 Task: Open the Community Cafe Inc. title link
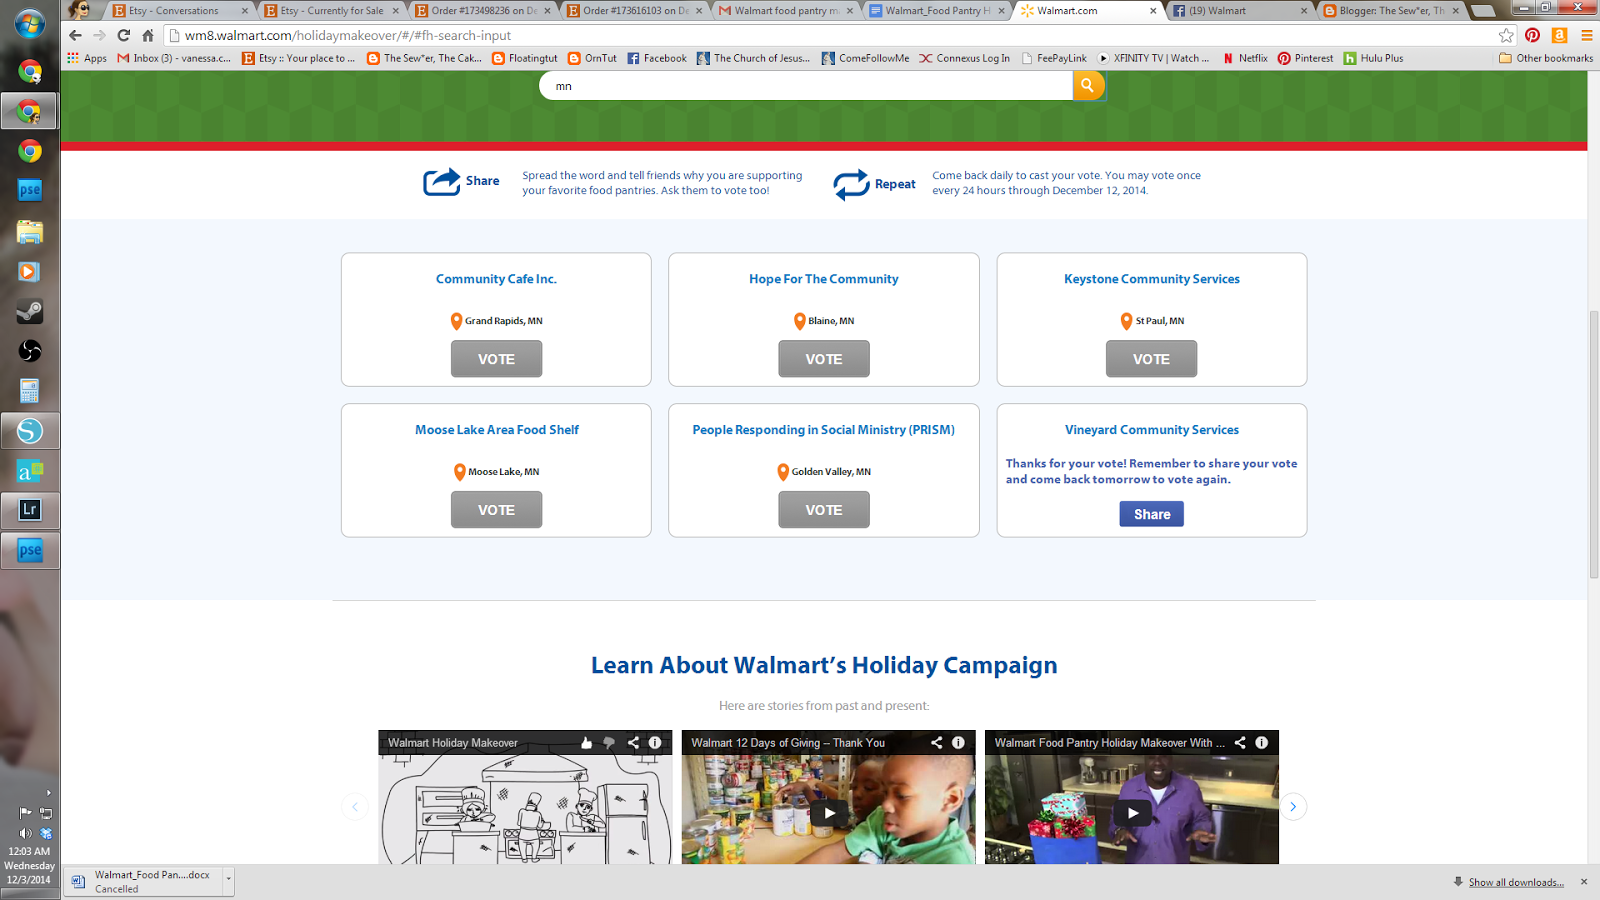[x=496, y=279]
